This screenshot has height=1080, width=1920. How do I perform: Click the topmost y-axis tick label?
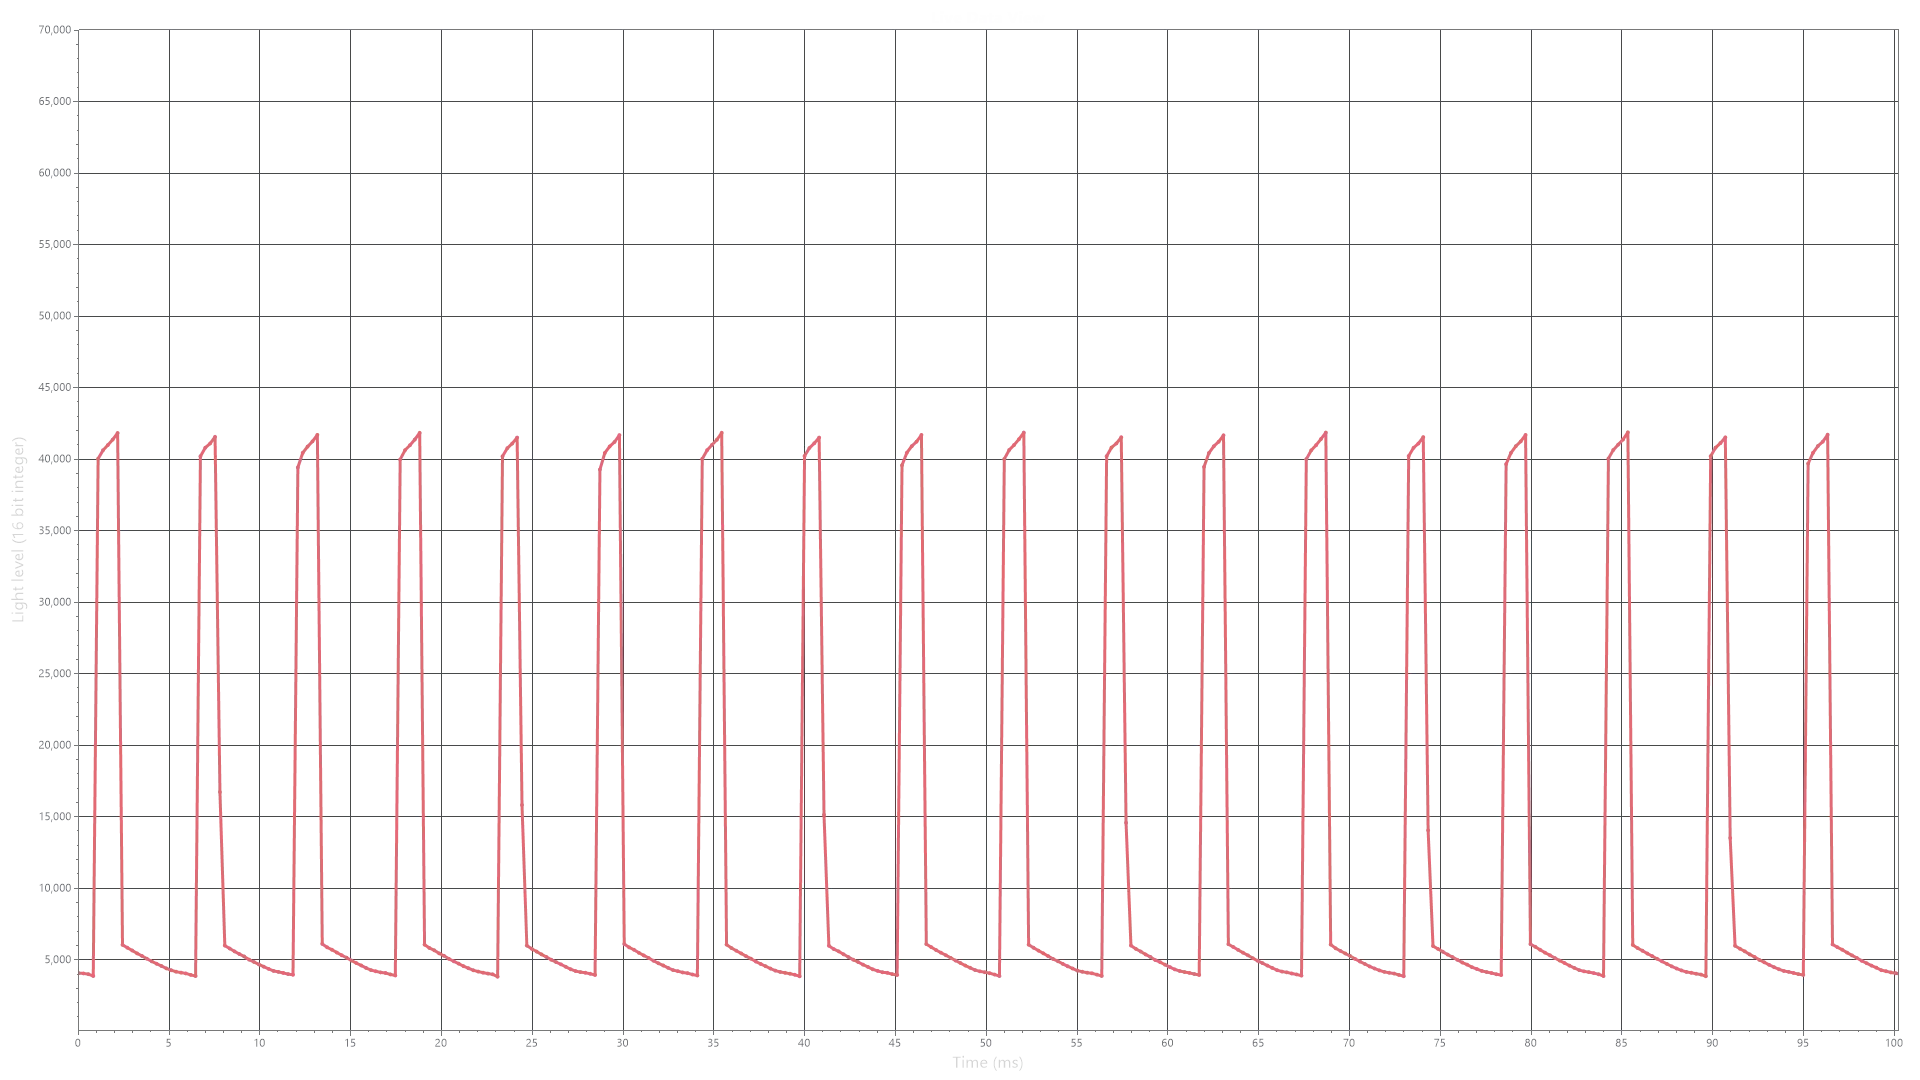(x=52, y=33)
